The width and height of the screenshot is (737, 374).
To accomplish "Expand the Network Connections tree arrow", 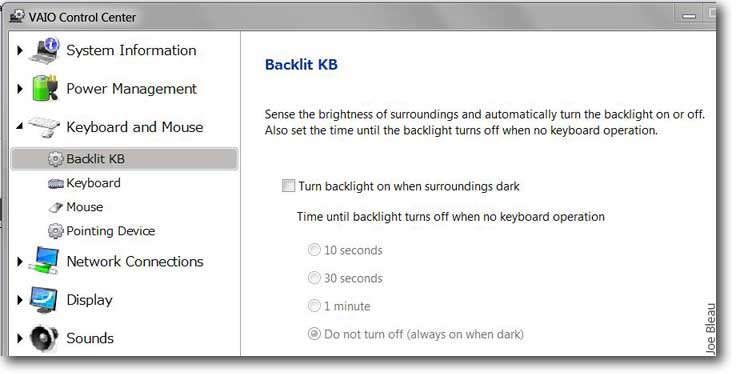I will click(x=20, y=261).
